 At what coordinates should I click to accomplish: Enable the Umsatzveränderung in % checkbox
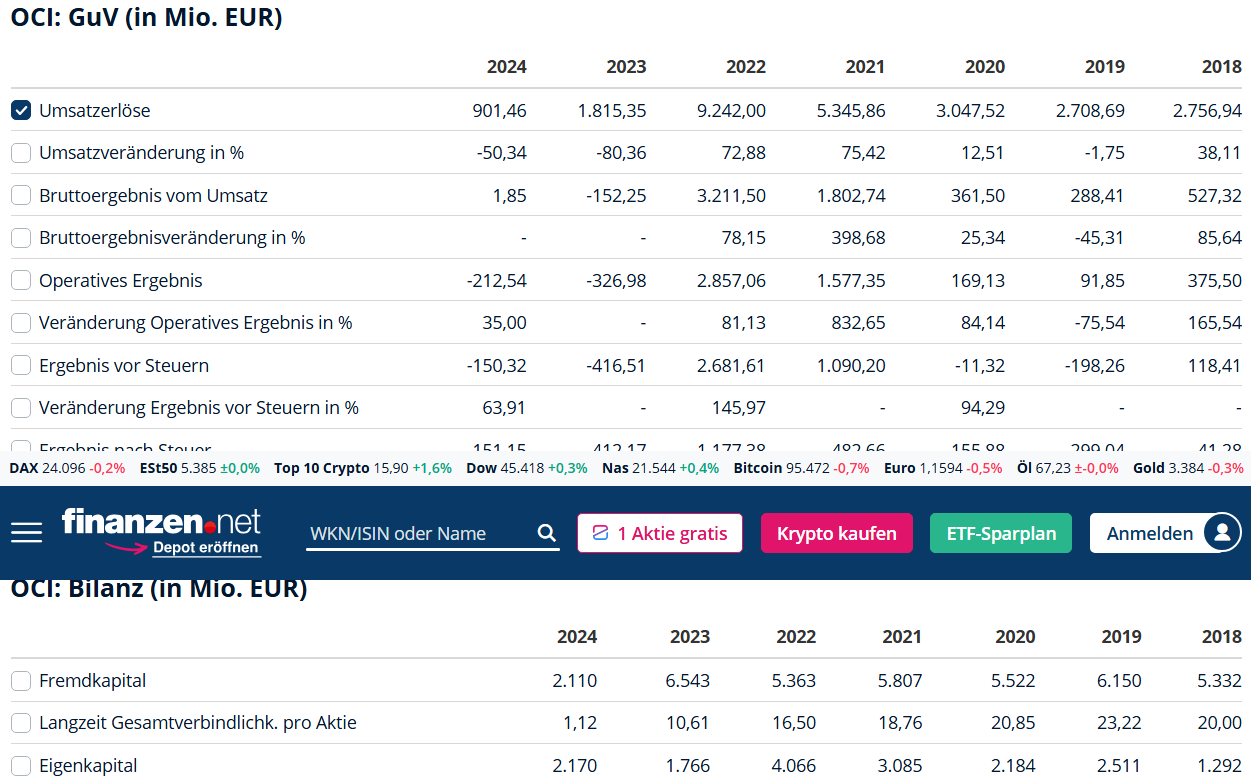(21, 153)
